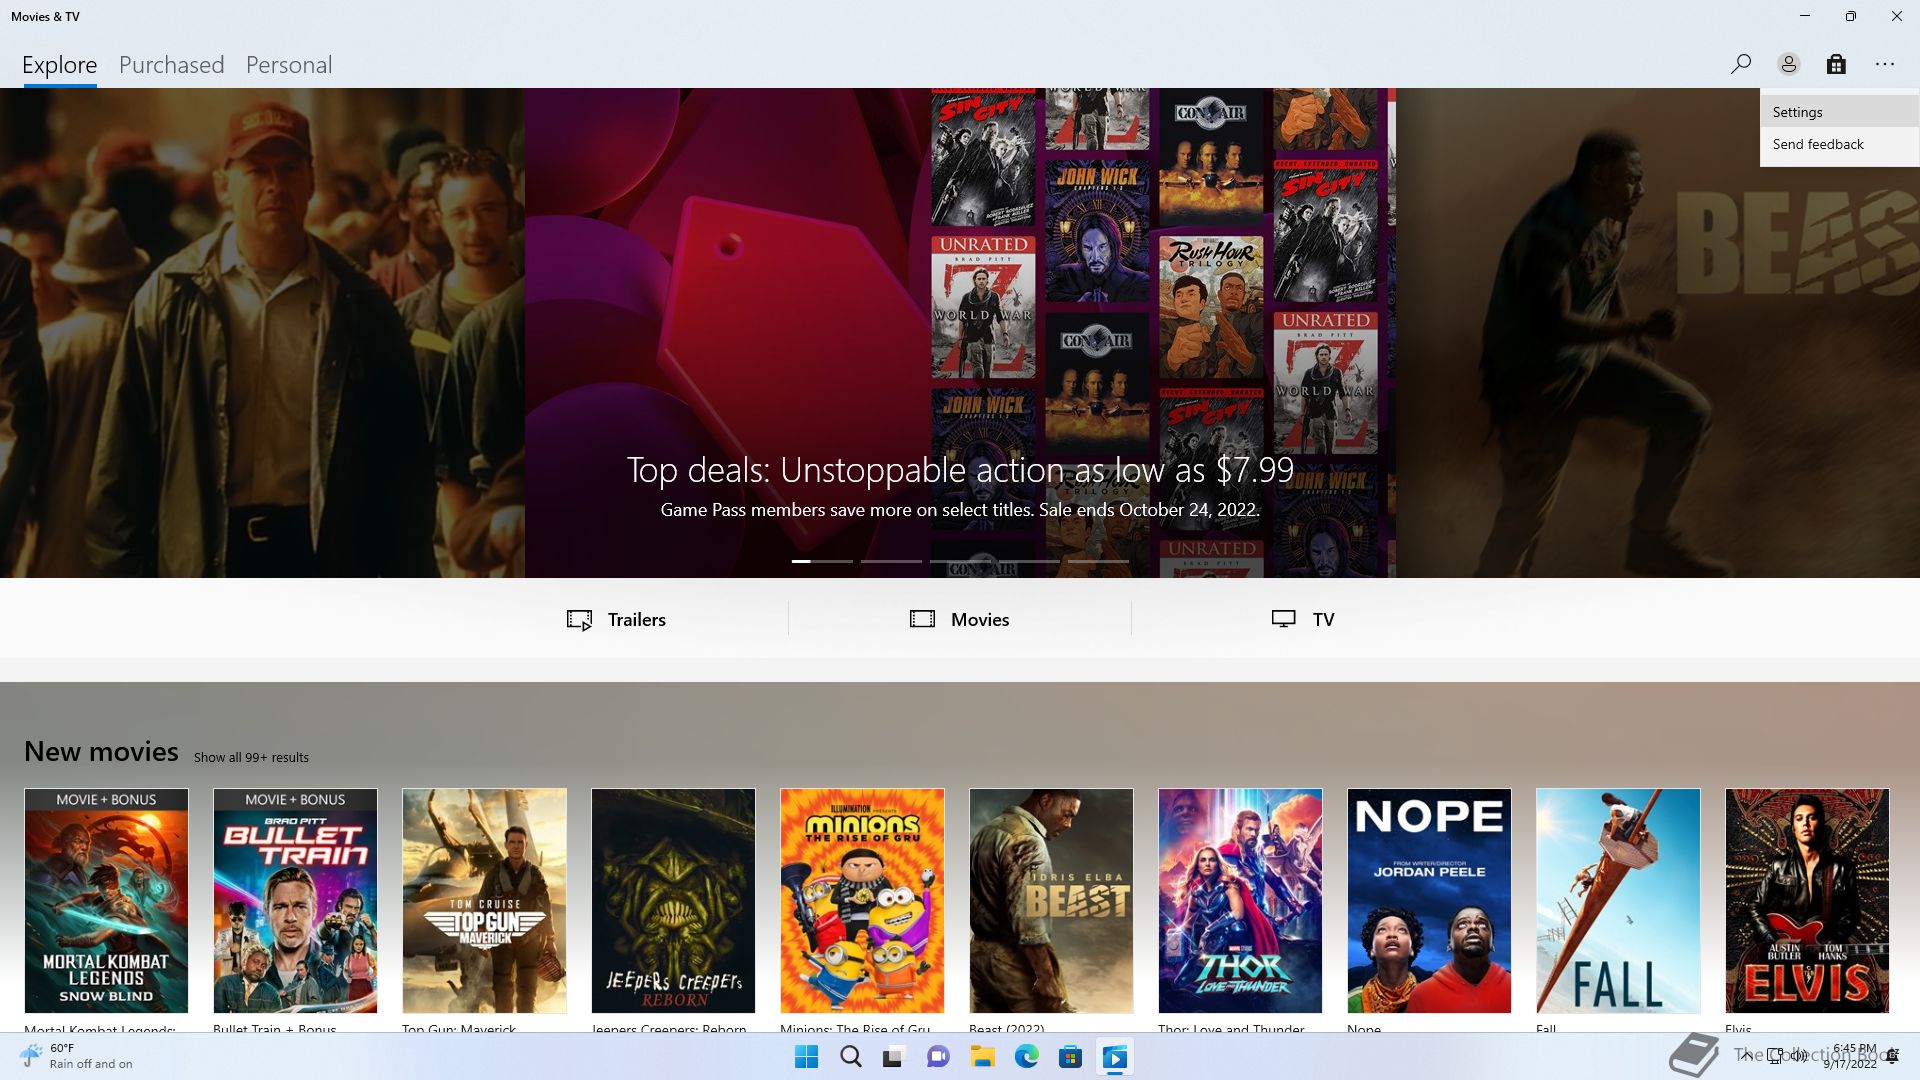This screenshot has width=1920, height=1080.
Task: Open the Fall movie poster
Action: pos(1618,900)
